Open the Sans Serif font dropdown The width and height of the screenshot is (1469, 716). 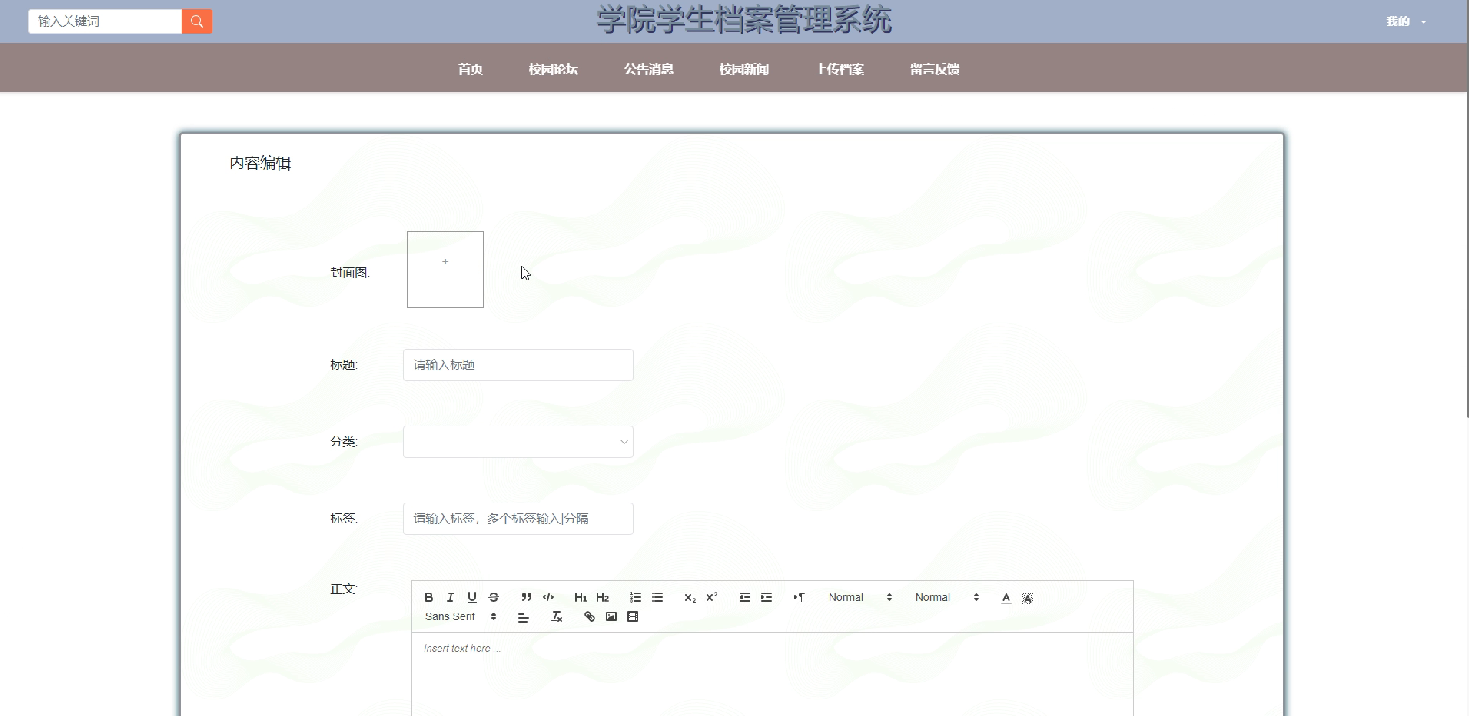[x=461, y=617]
